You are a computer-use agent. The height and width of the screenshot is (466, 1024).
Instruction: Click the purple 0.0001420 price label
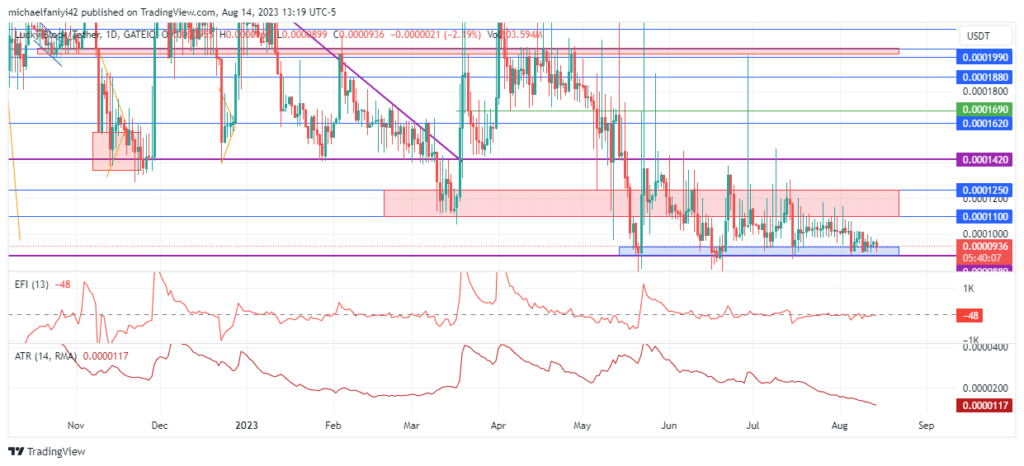coord(985,159)
